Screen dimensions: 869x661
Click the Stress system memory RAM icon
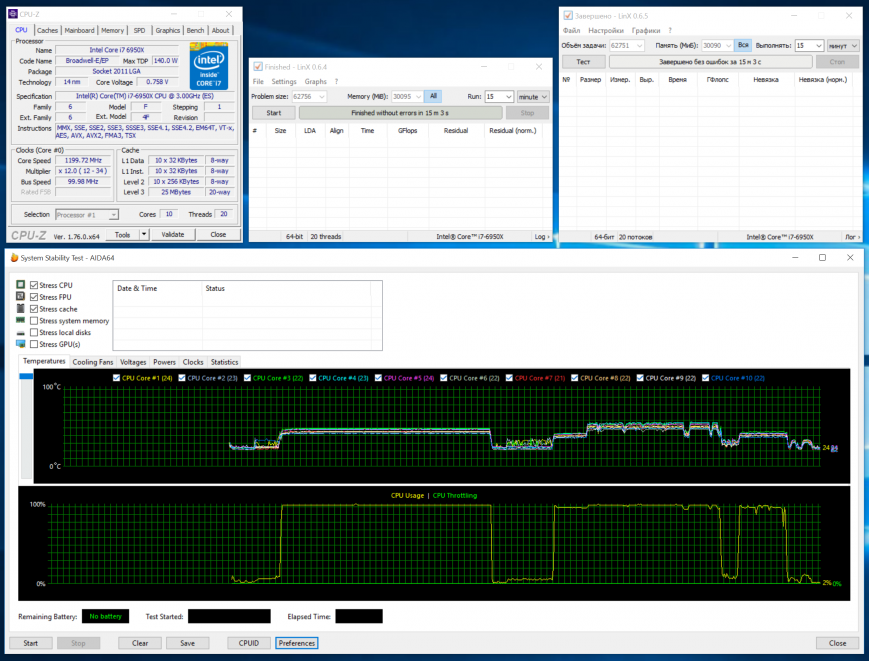pos(21,320)
